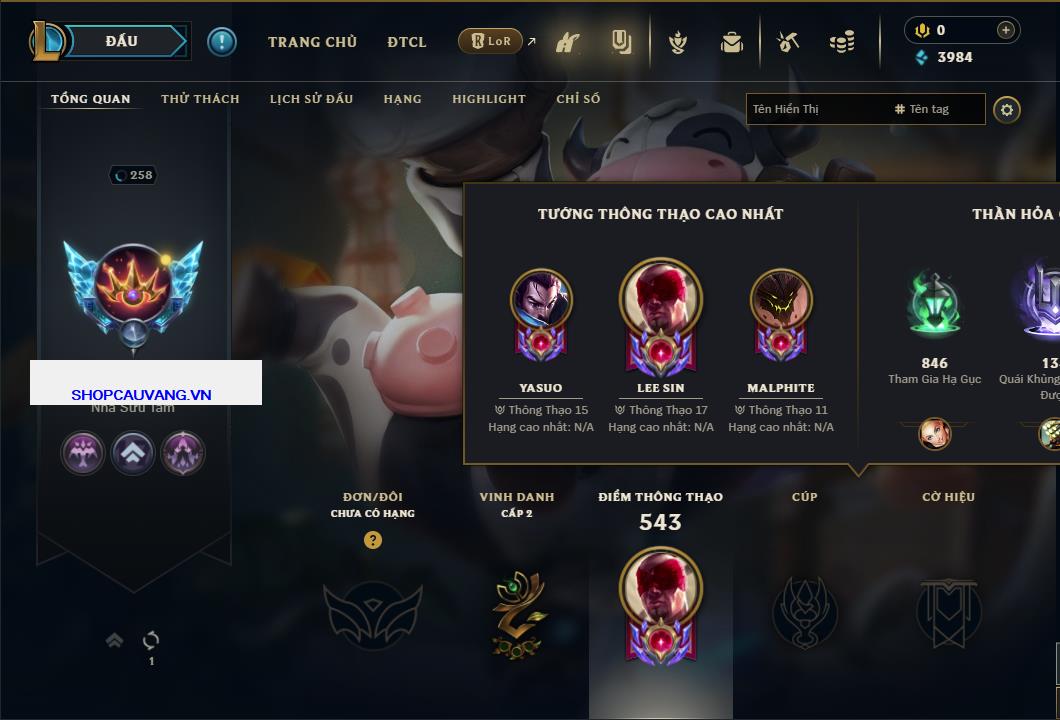Open the Clash hammer icon
Screen dimensions: 1060x720
567,43
